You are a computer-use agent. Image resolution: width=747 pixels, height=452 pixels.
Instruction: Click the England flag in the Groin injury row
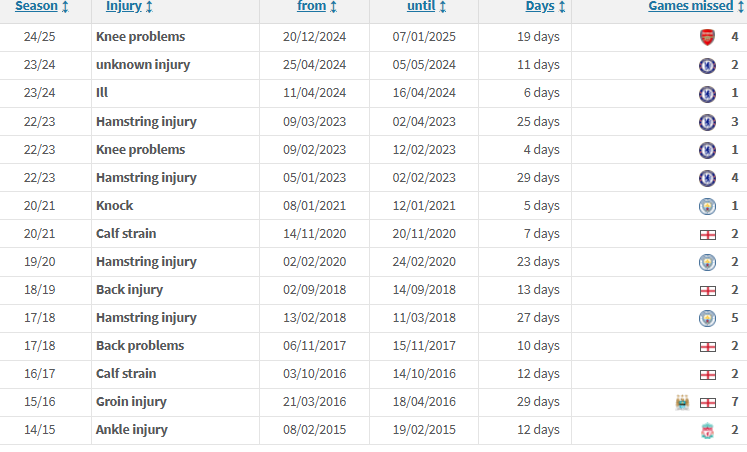[707, 402]
